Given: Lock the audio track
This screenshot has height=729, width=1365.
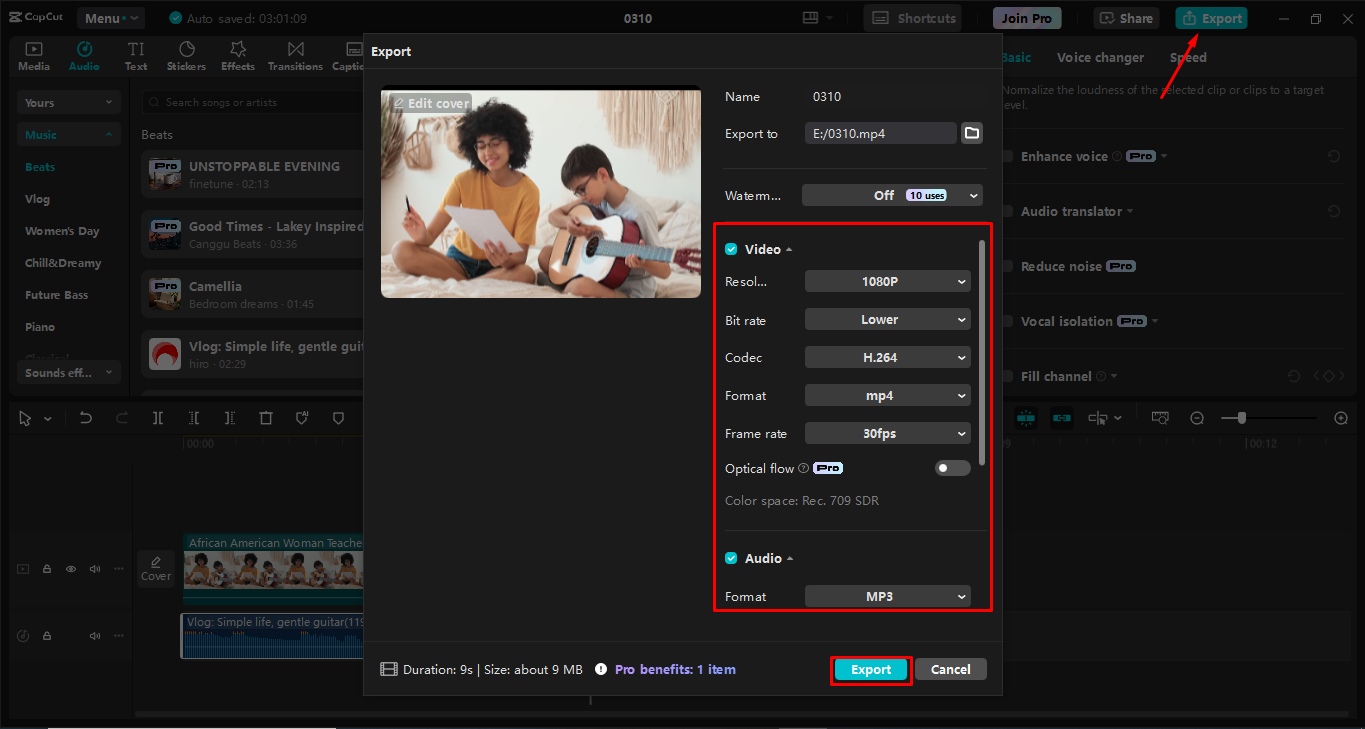Looking at the screenshot, I should tap(47, 636).
